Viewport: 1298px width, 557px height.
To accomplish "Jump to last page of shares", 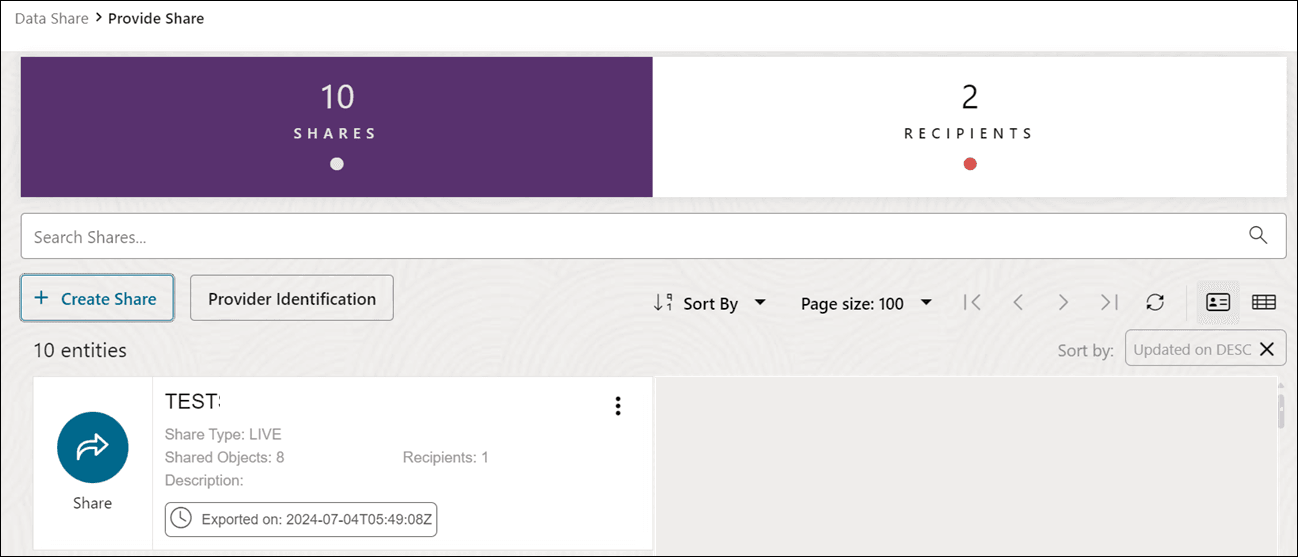I will [x=1109, y=303].
